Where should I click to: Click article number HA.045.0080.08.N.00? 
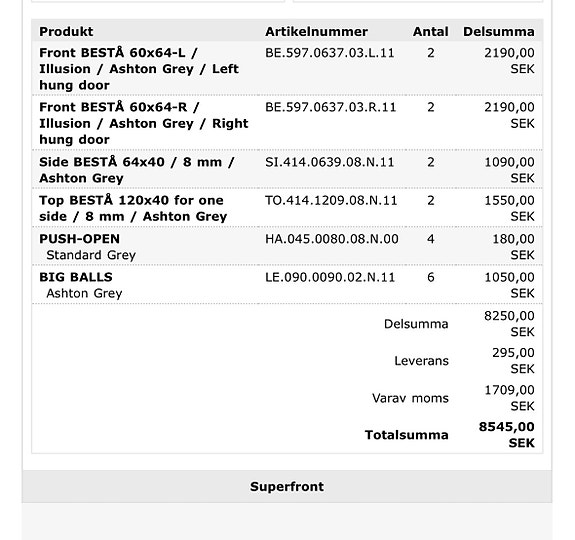coord(332,239)
